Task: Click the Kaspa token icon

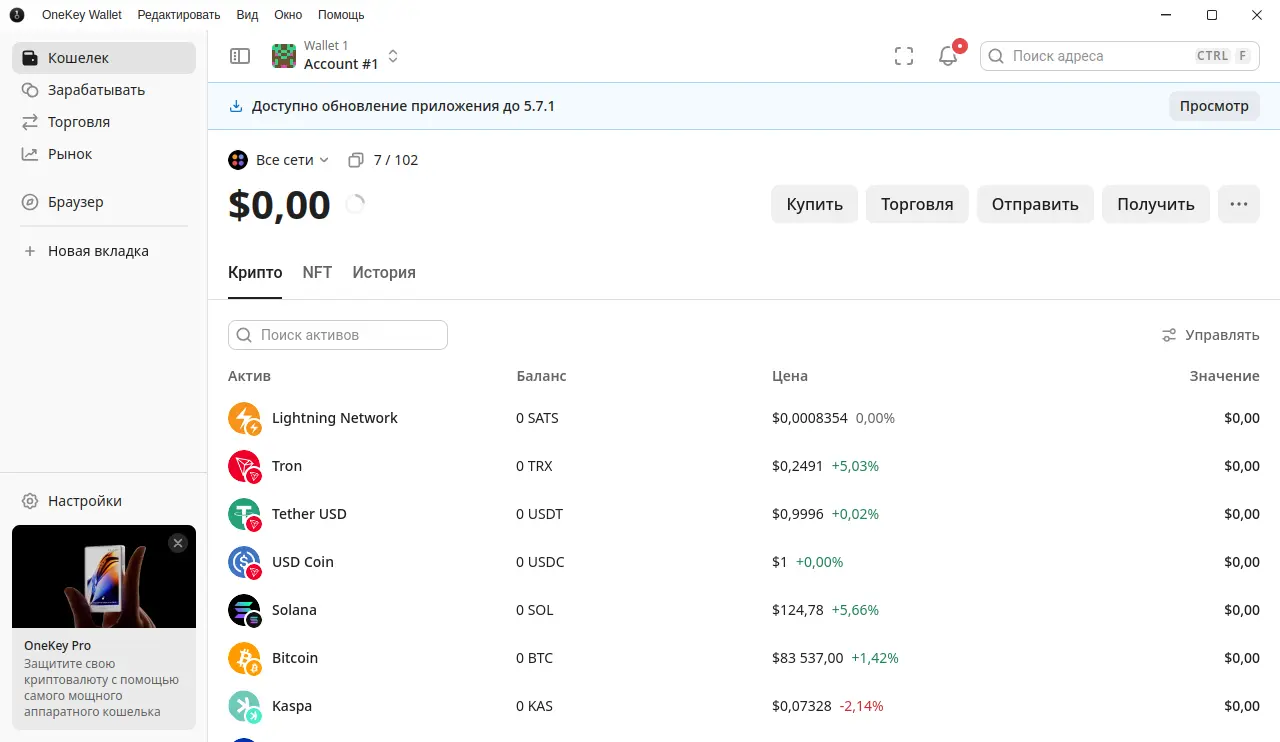Action: tap(245, 706)
